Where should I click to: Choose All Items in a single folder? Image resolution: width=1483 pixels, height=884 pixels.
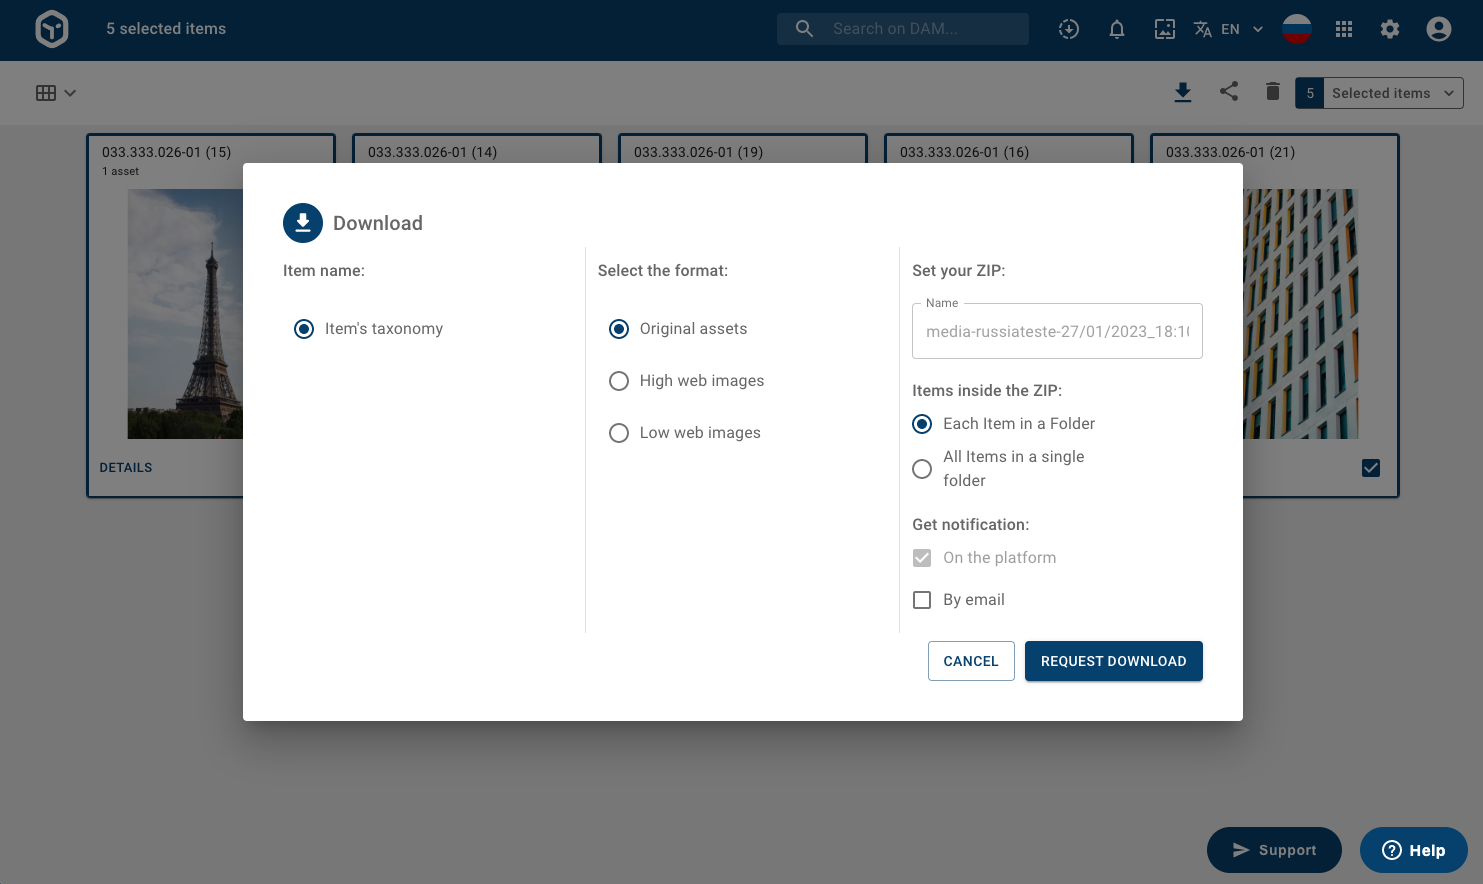[922, 469]
